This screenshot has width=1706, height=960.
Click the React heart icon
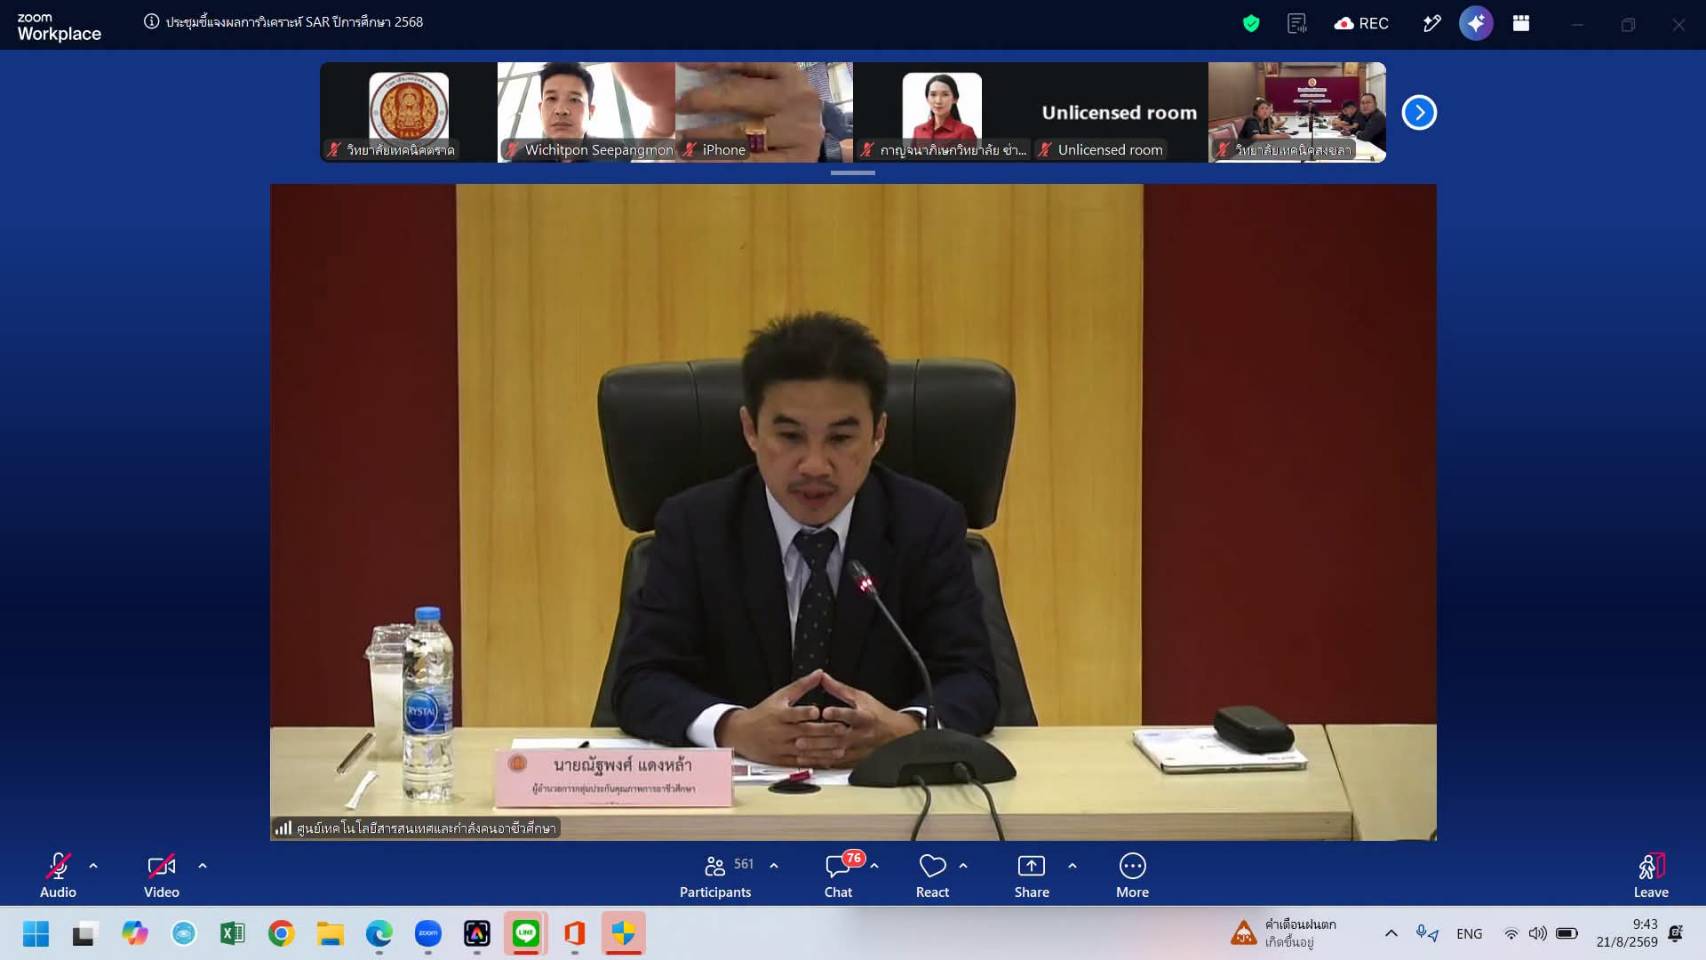tap(932, 866)
